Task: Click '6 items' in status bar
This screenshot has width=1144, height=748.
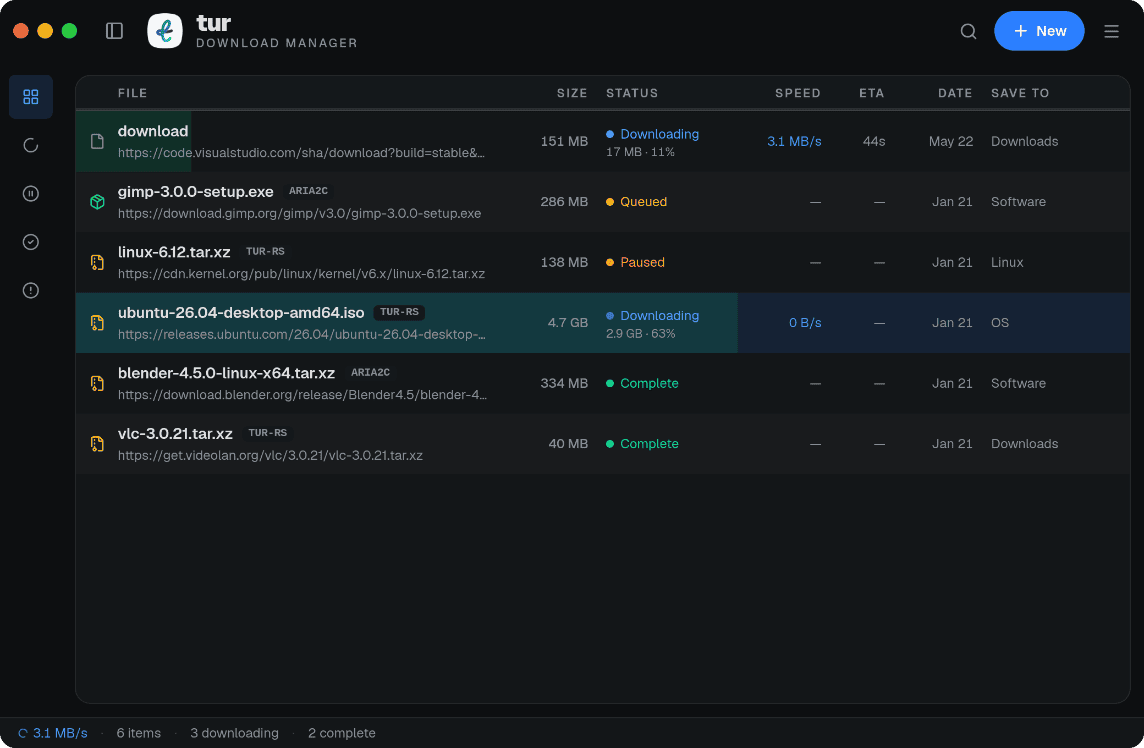Action: point(139,733)
